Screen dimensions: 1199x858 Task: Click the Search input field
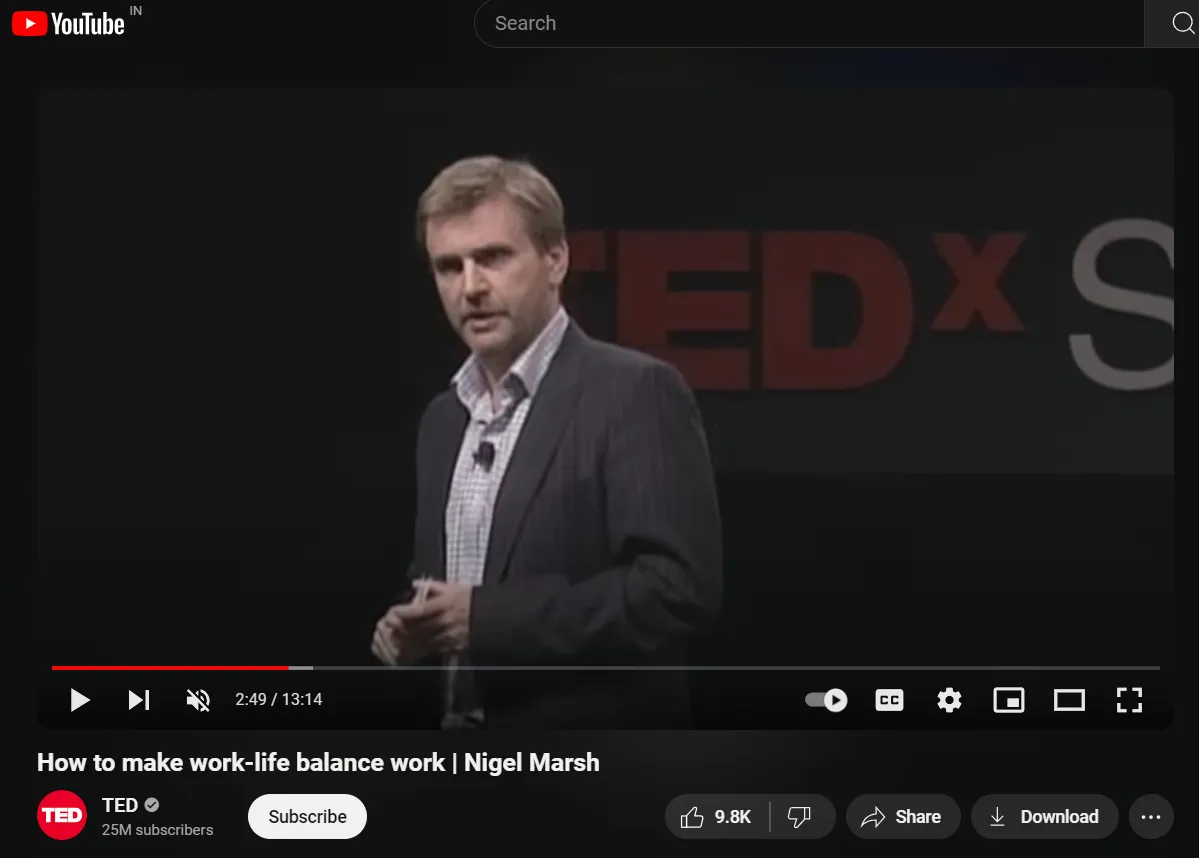[x=809, y=24]
